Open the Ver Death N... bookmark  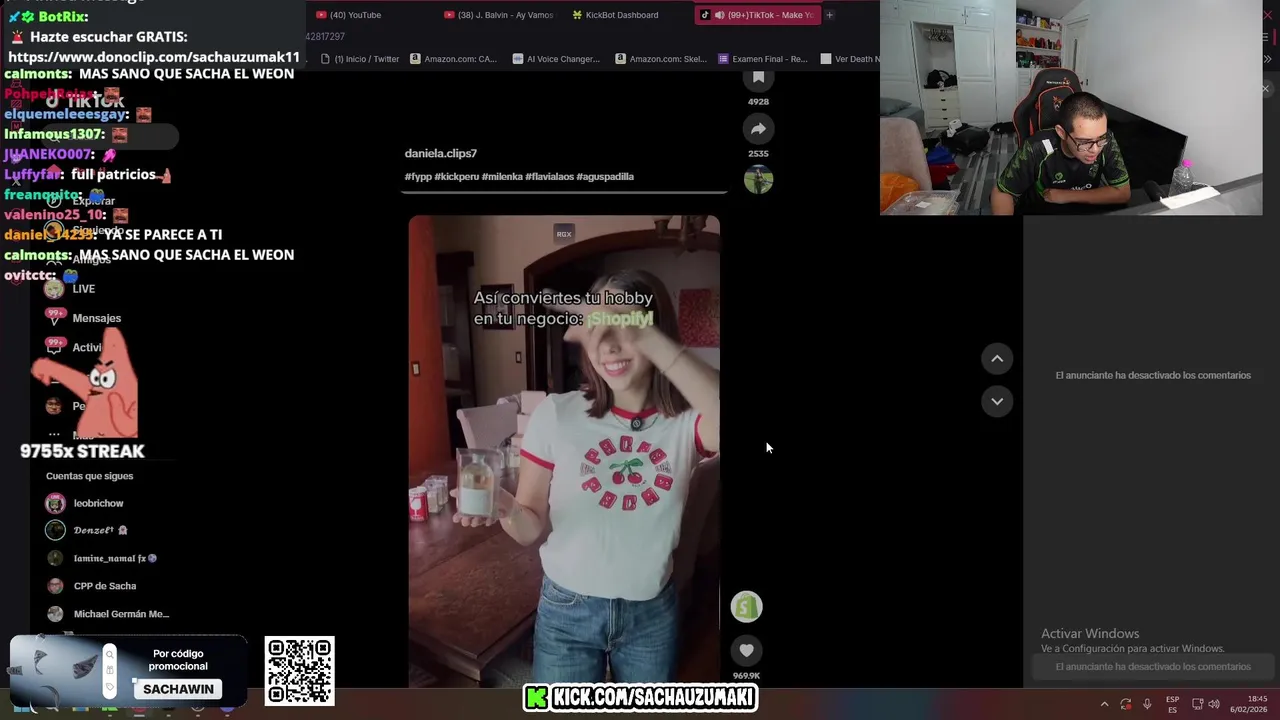pos(850,59)
